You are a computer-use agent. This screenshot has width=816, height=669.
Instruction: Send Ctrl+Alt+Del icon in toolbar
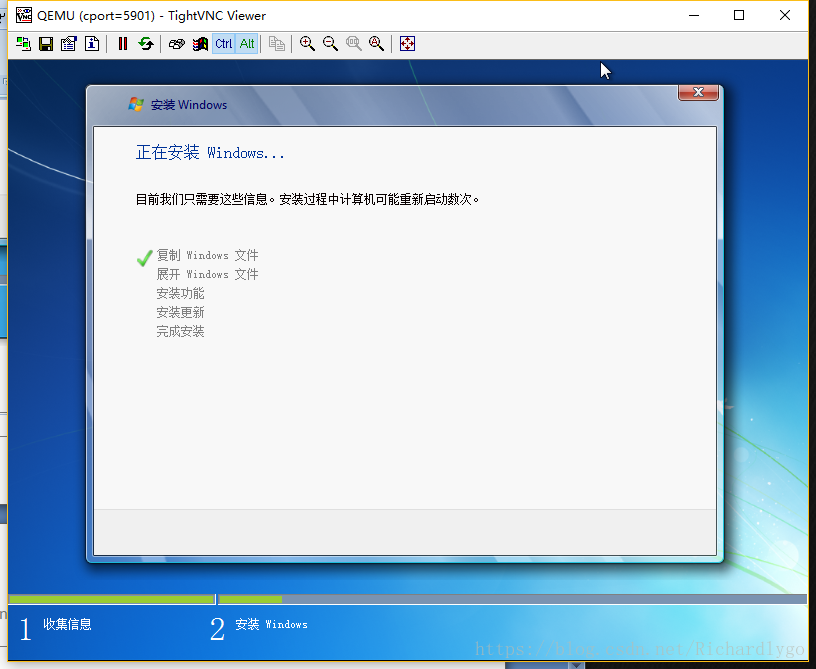pyautogui.click(x=176, y=44)
